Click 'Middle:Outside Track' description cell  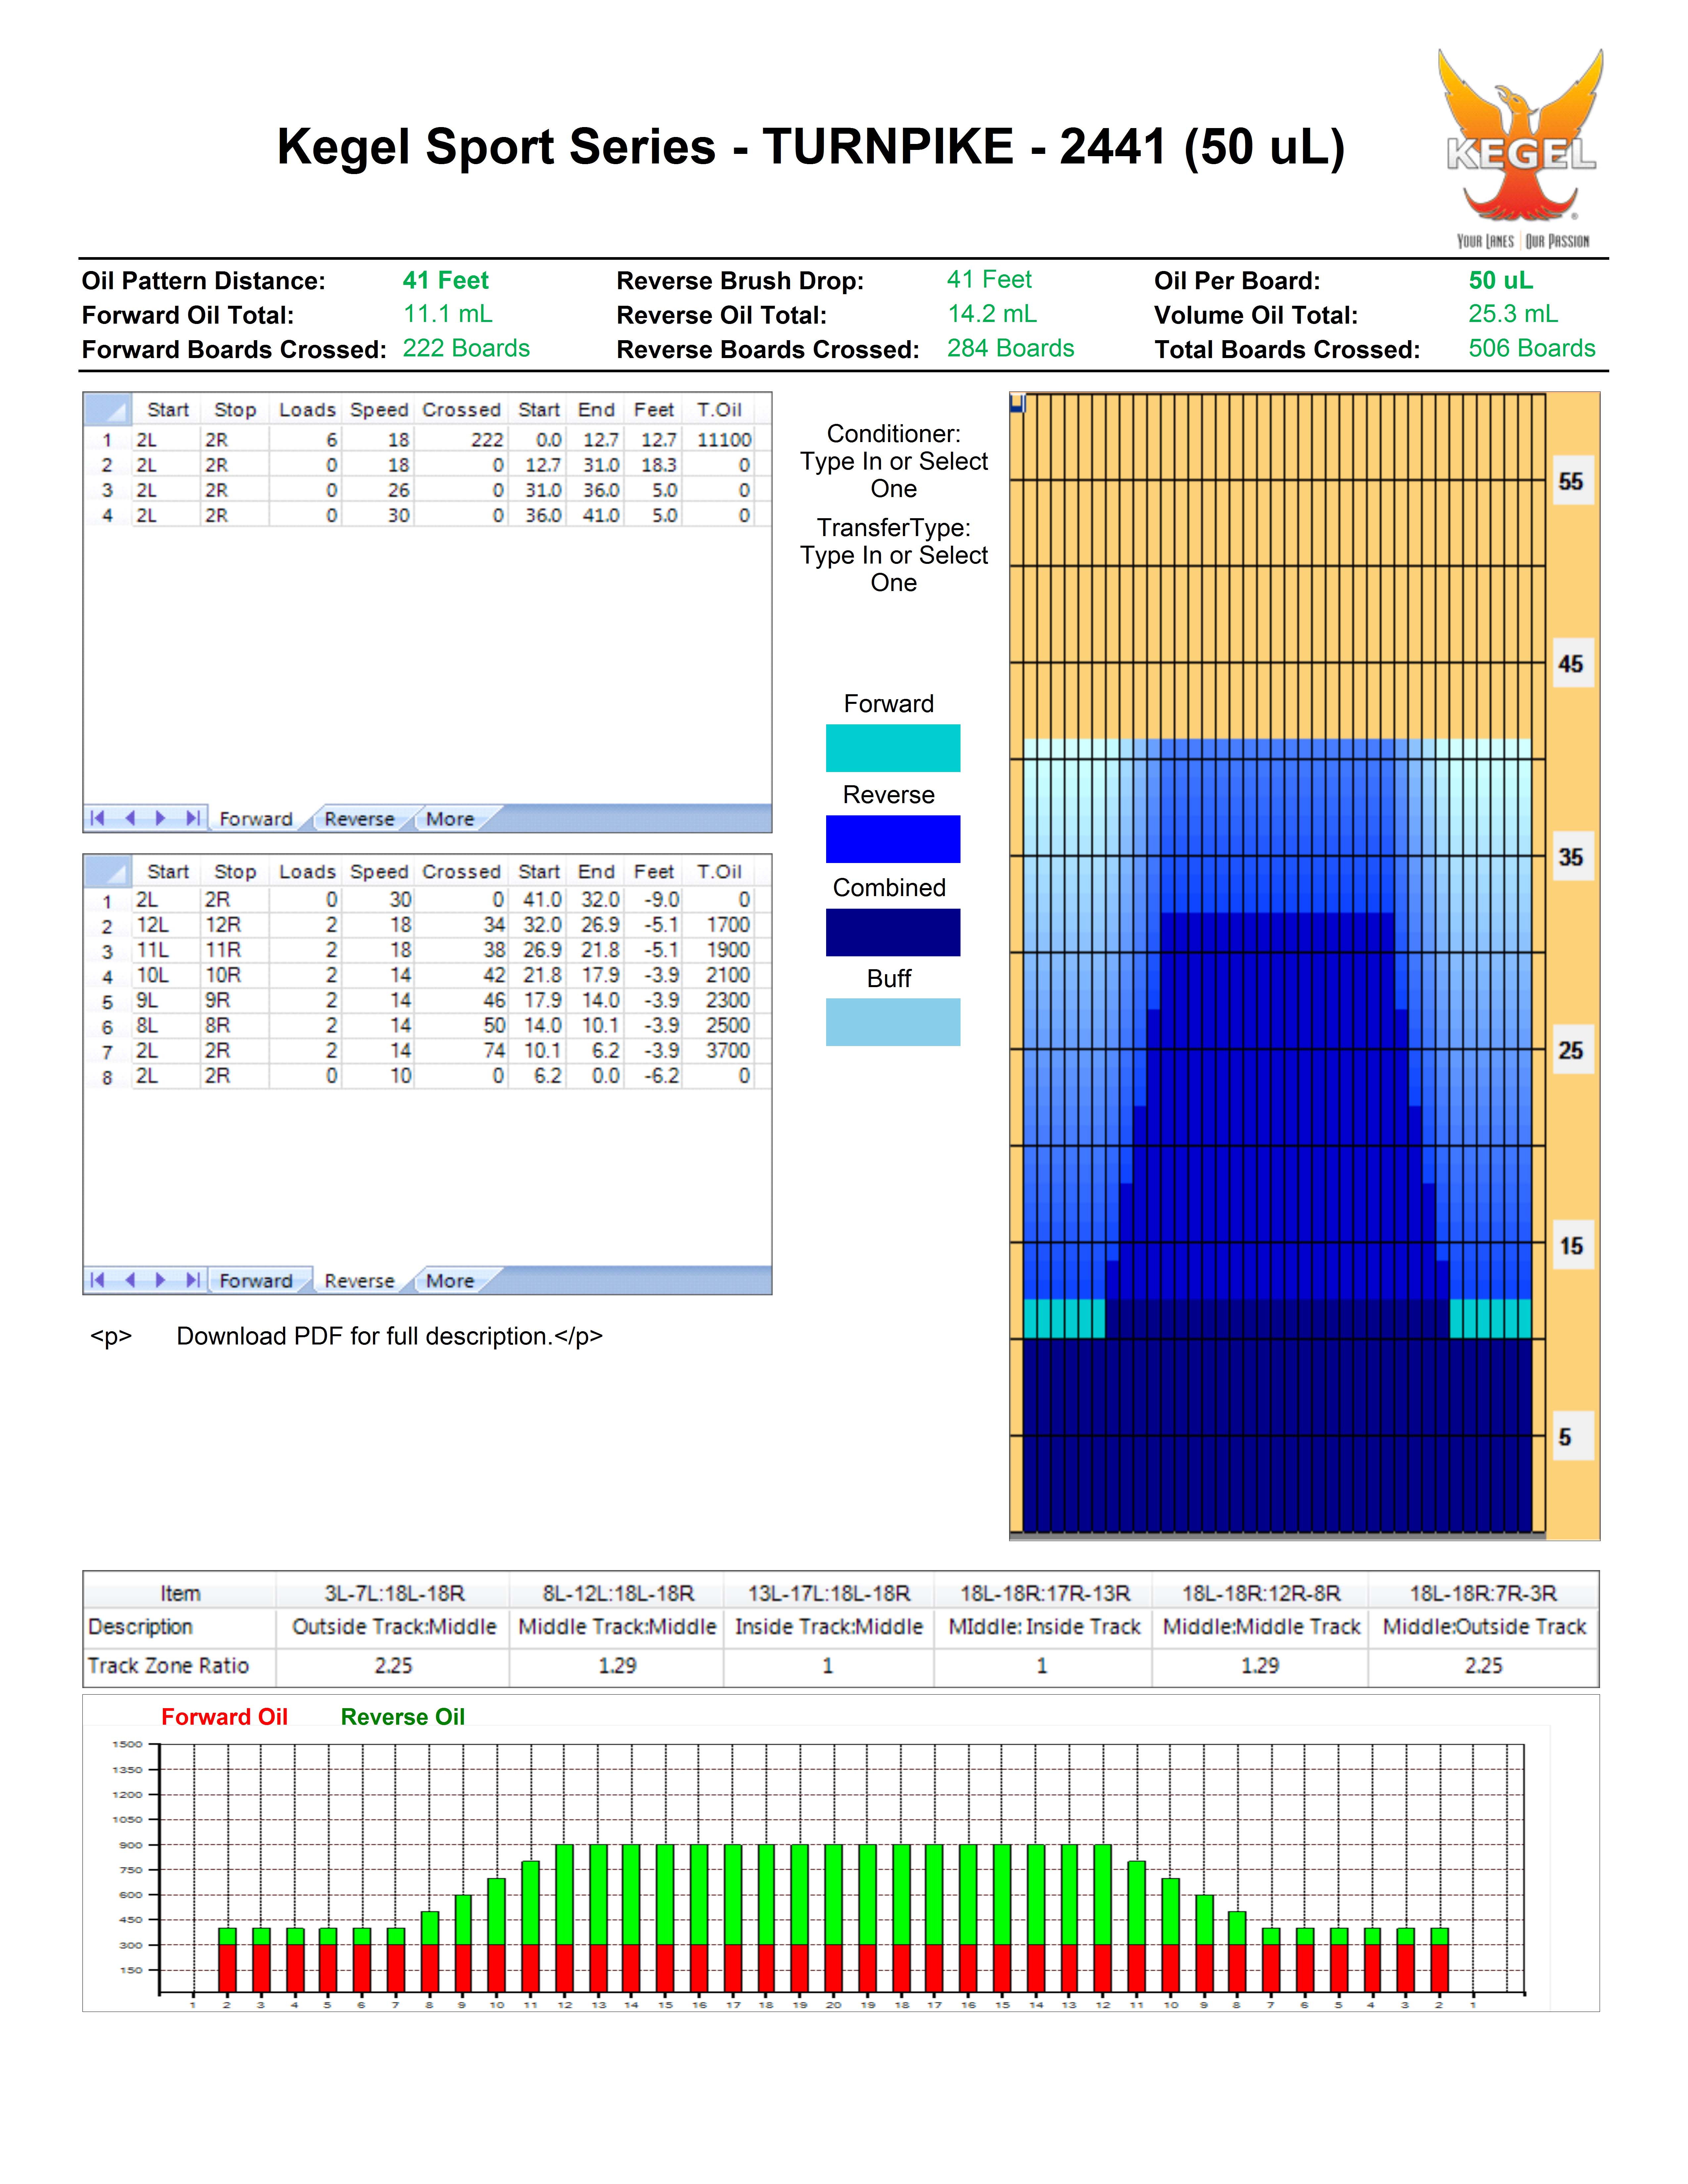pyautogui.click(x=1484, y=1627)
